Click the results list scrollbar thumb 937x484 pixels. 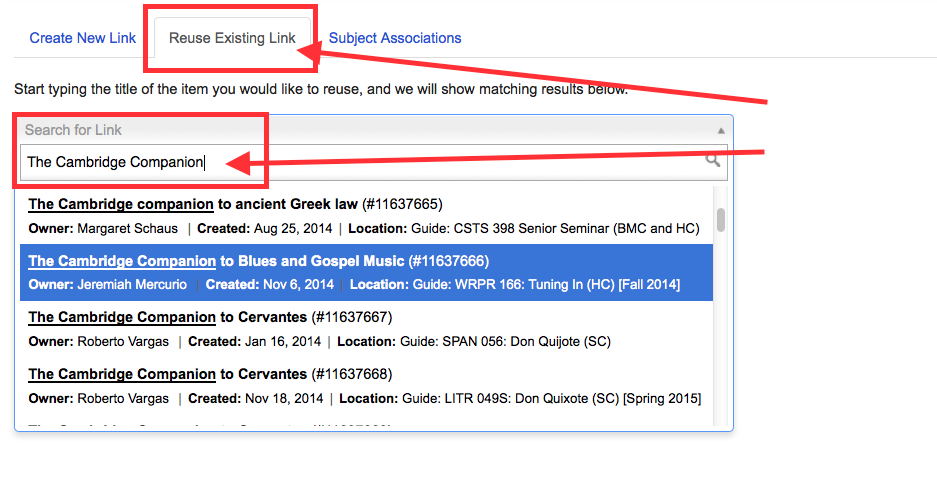coord(721,220)
